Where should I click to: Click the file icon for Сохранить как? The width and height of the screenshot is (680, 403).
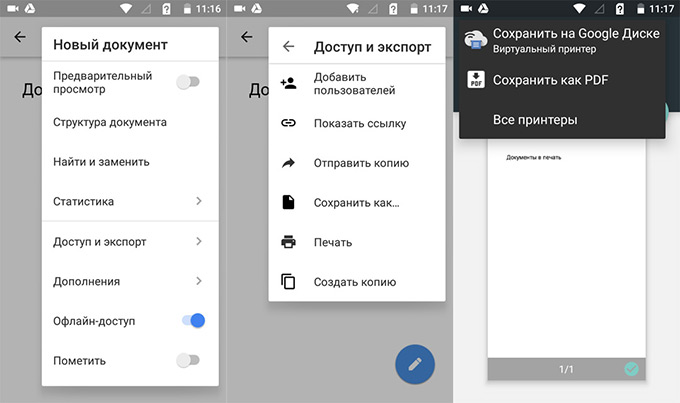click(288, 202)
